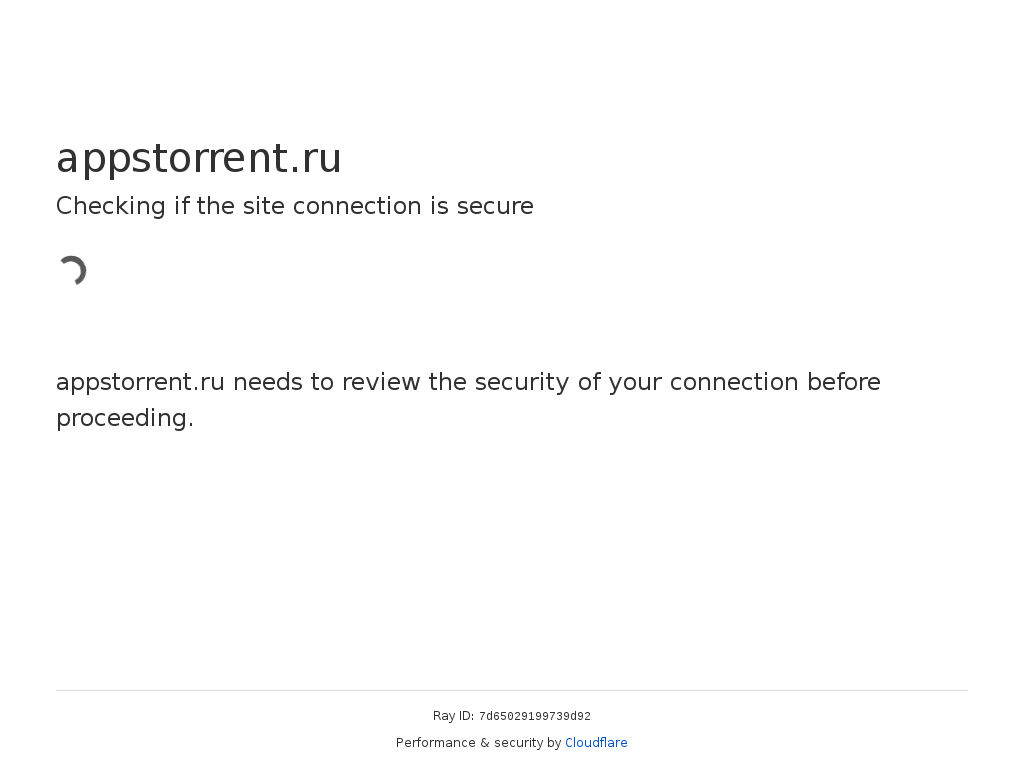Image resolution: width=1024 pixels, height=768 pixels.
Task: Click the large appstorrent.ru heading
Action: [x=199, y=159]
